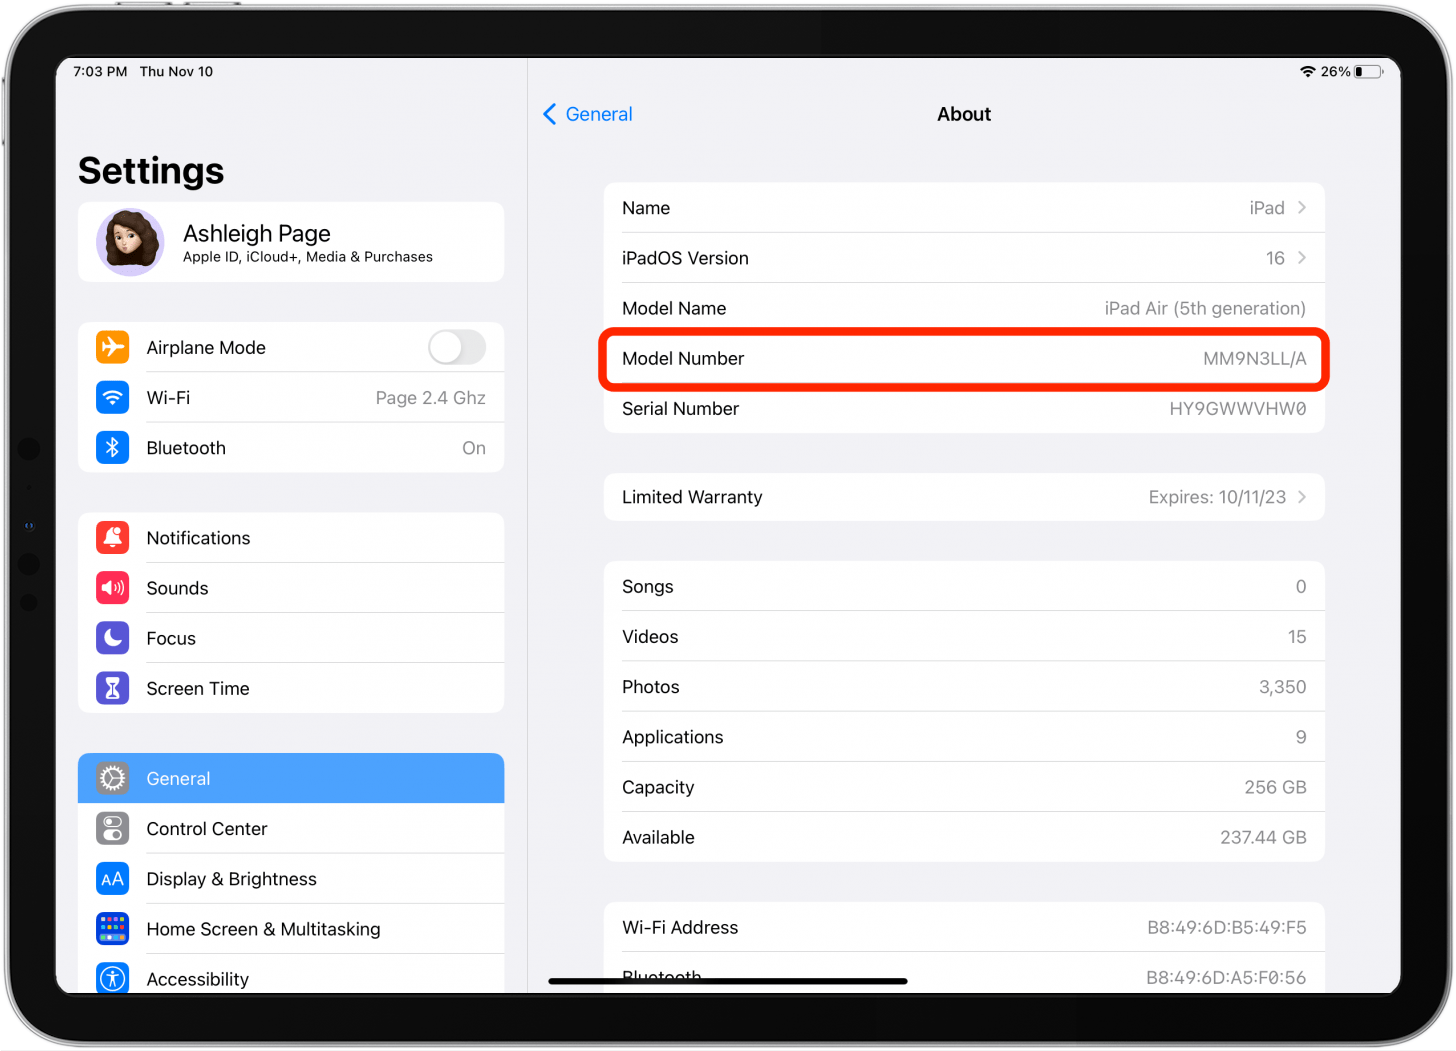Click the Display & Brightness icon

tap(112, 878)
